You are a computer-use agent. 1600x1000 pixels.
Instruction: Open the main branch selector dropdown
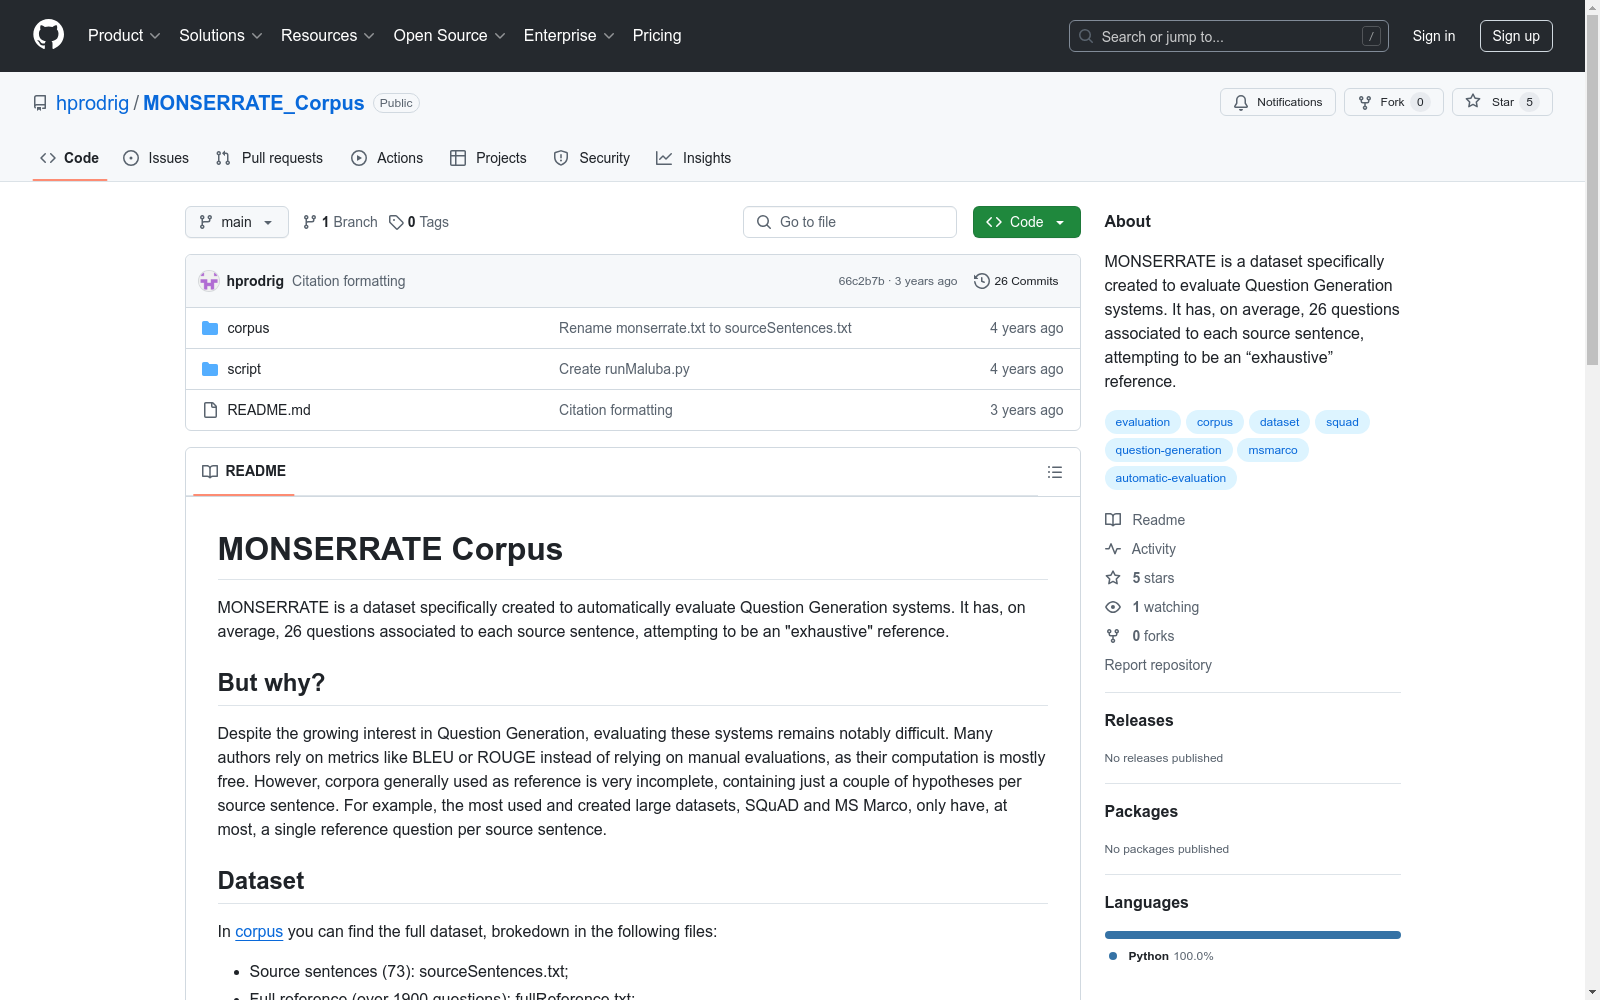coord(237,222)
